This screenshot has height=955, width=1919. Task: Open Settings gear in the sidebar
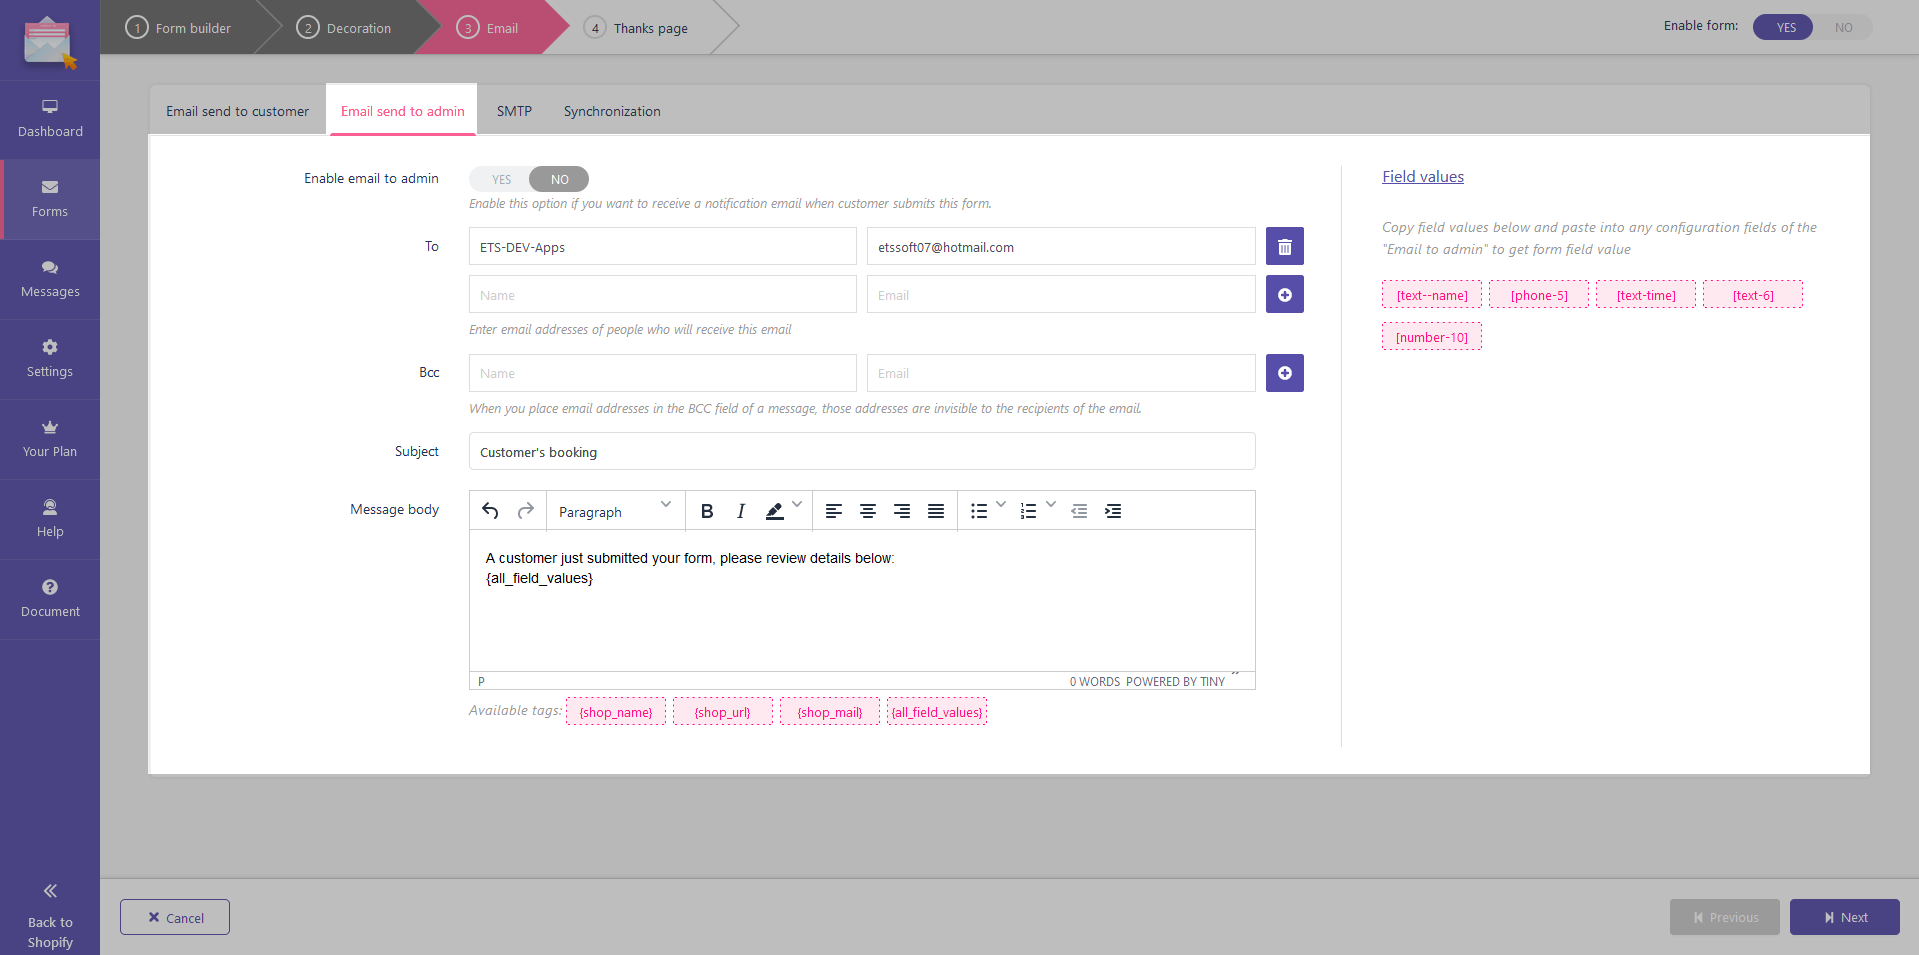coord(50,359)
